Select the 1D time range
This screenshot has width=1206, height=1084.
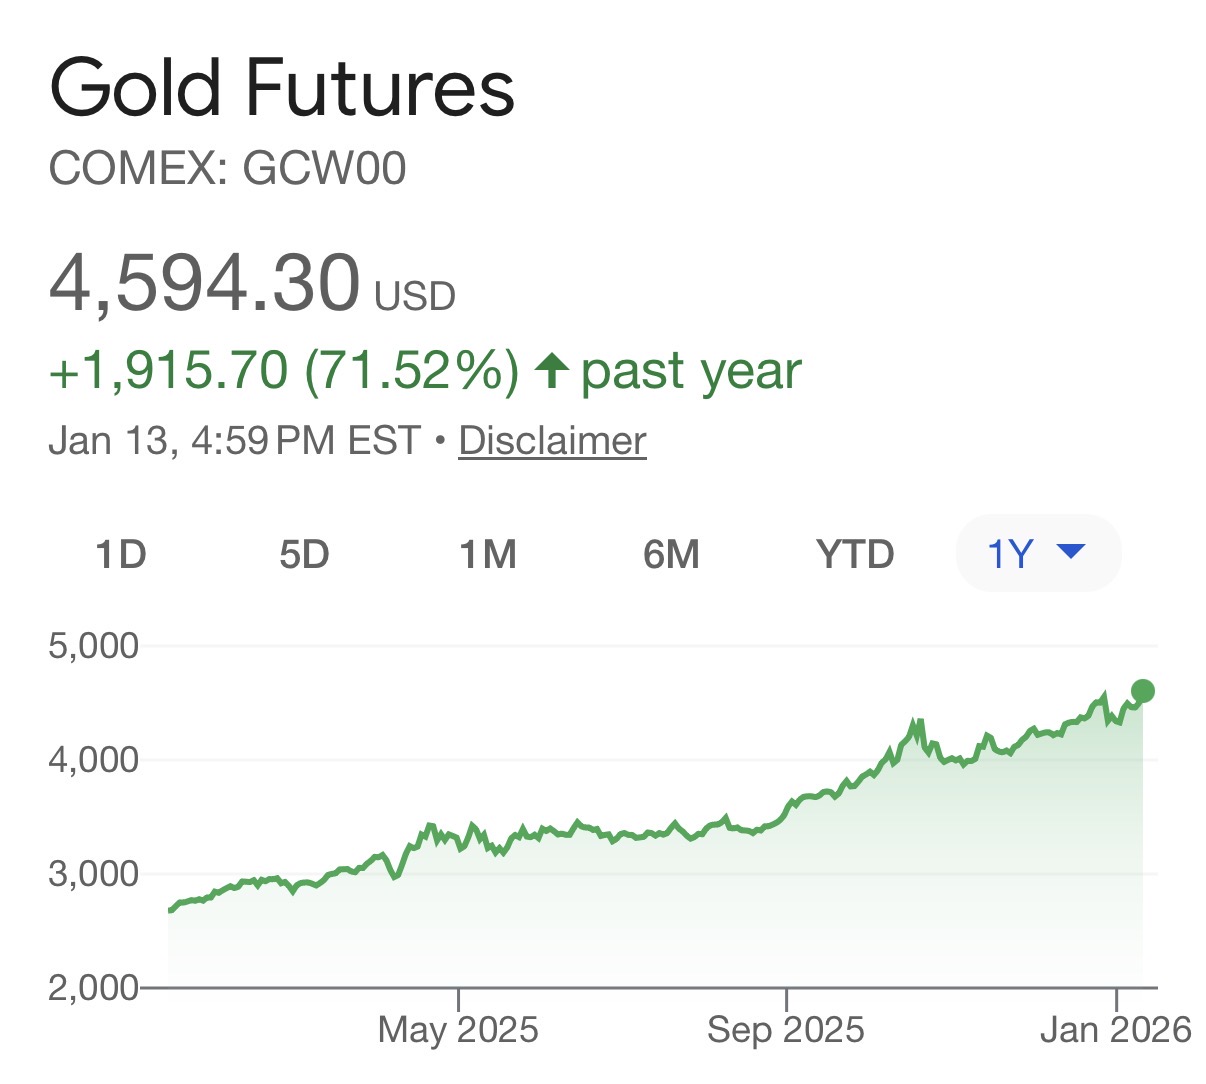coord(121,554)
